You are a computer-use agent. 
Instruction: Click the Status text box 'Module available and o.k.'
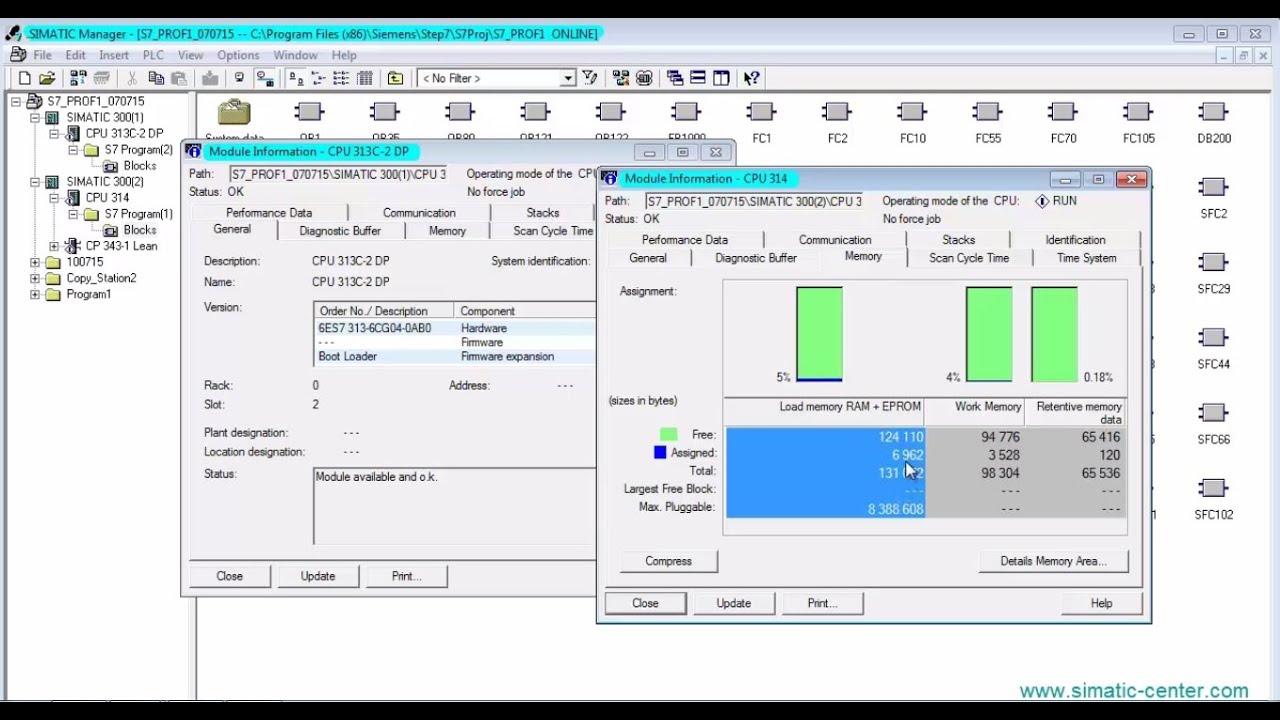point(453,505)
